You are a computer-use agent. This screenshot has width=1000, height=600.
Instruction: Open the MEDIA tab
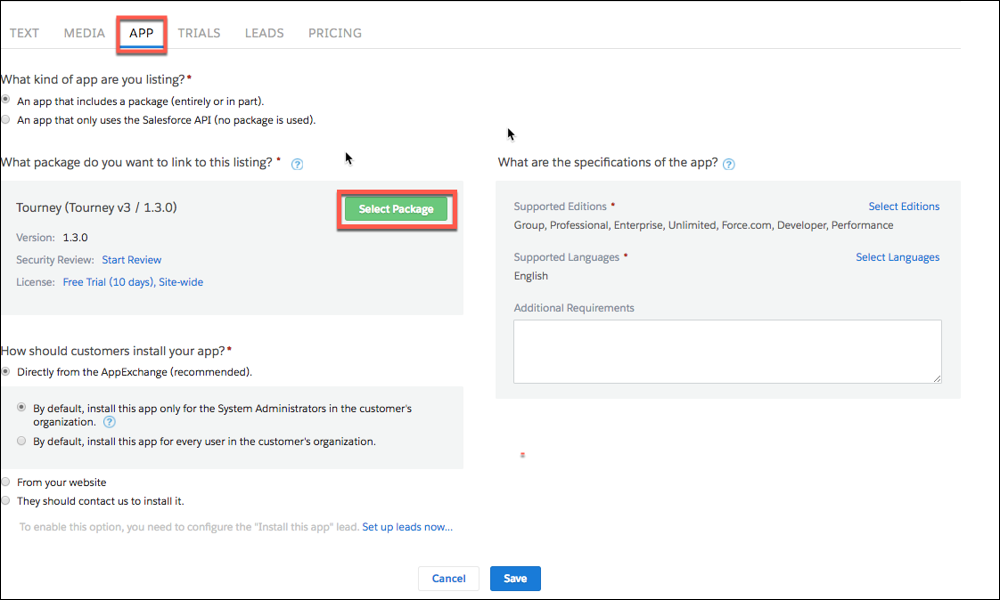tap(84, 33)
